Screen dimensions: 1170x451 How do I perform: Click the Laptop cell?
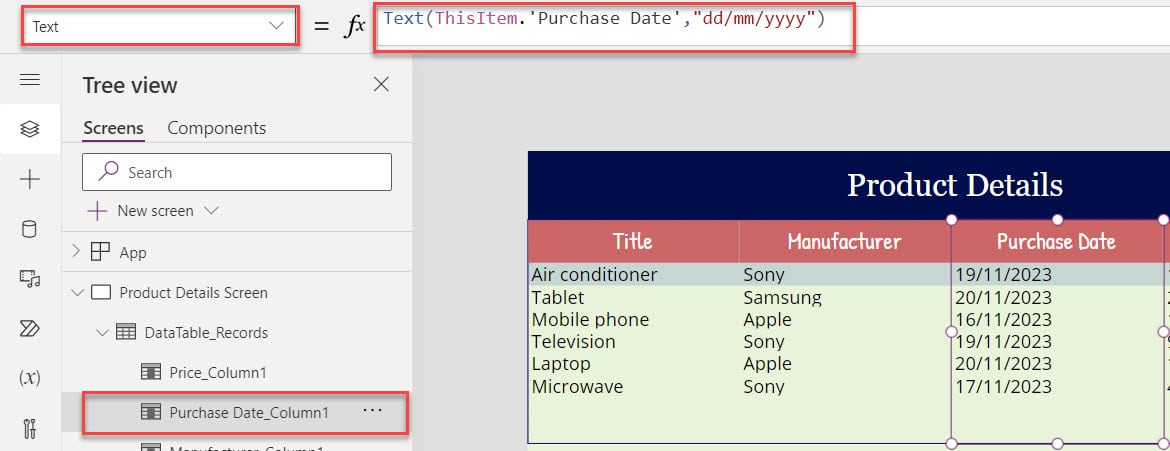click(x=560, y=364)
